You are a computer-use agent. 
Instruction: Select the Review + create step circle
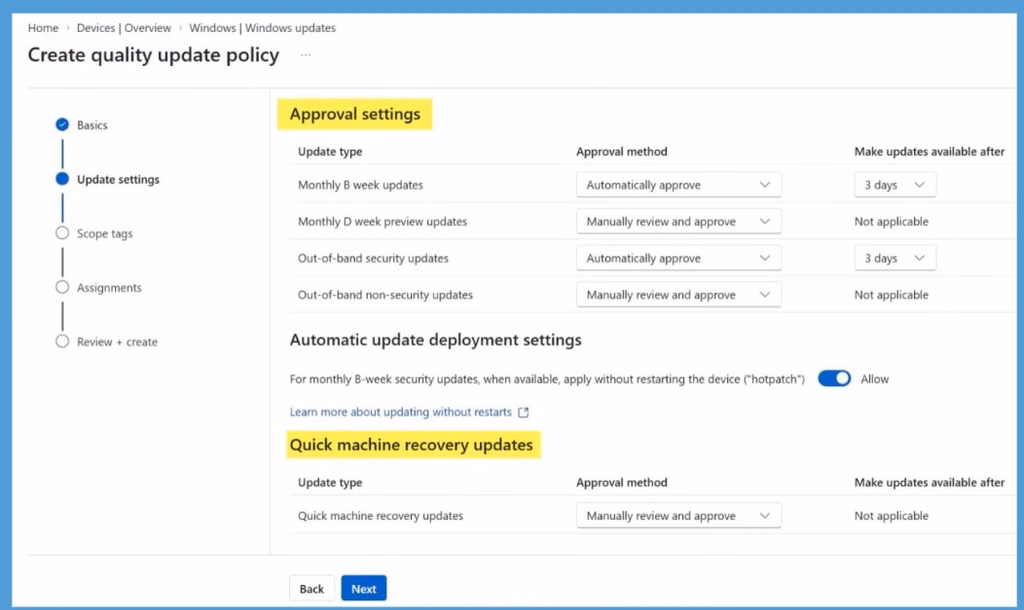pos(62,342)
